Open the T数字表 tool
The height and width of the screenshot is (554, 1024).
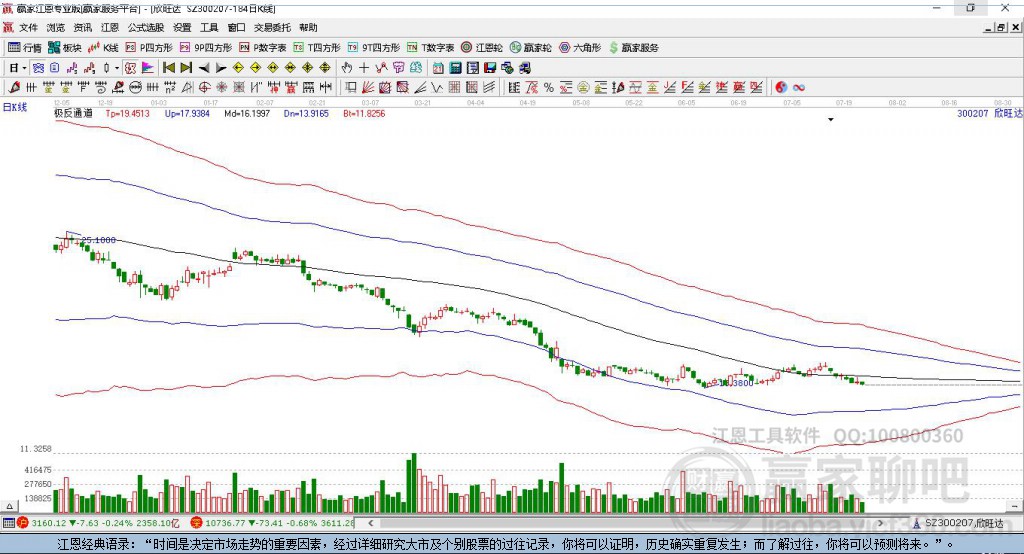(430, 48)
